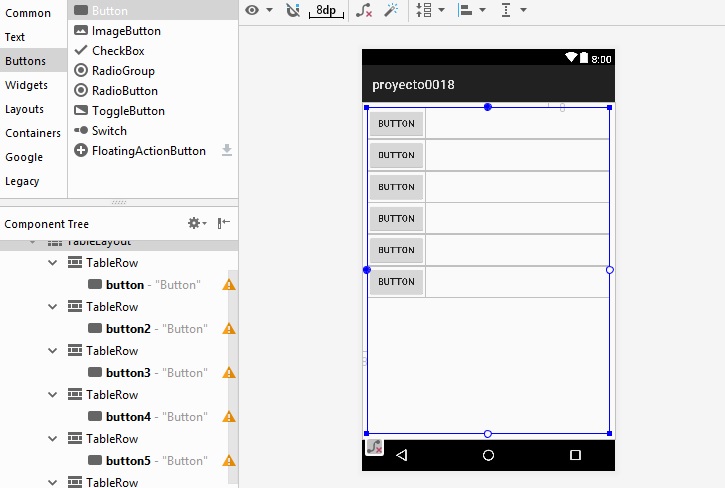Select the Widgets palette category

click(26, 85)
